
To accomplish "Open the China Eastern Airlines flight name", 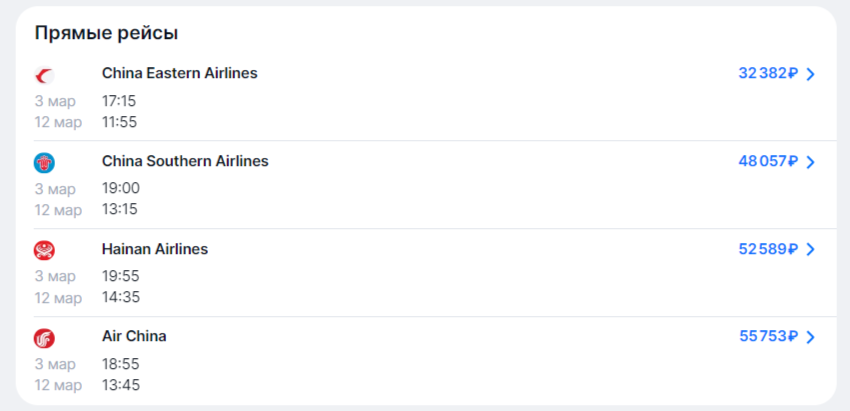I will [x=179, y=73].
